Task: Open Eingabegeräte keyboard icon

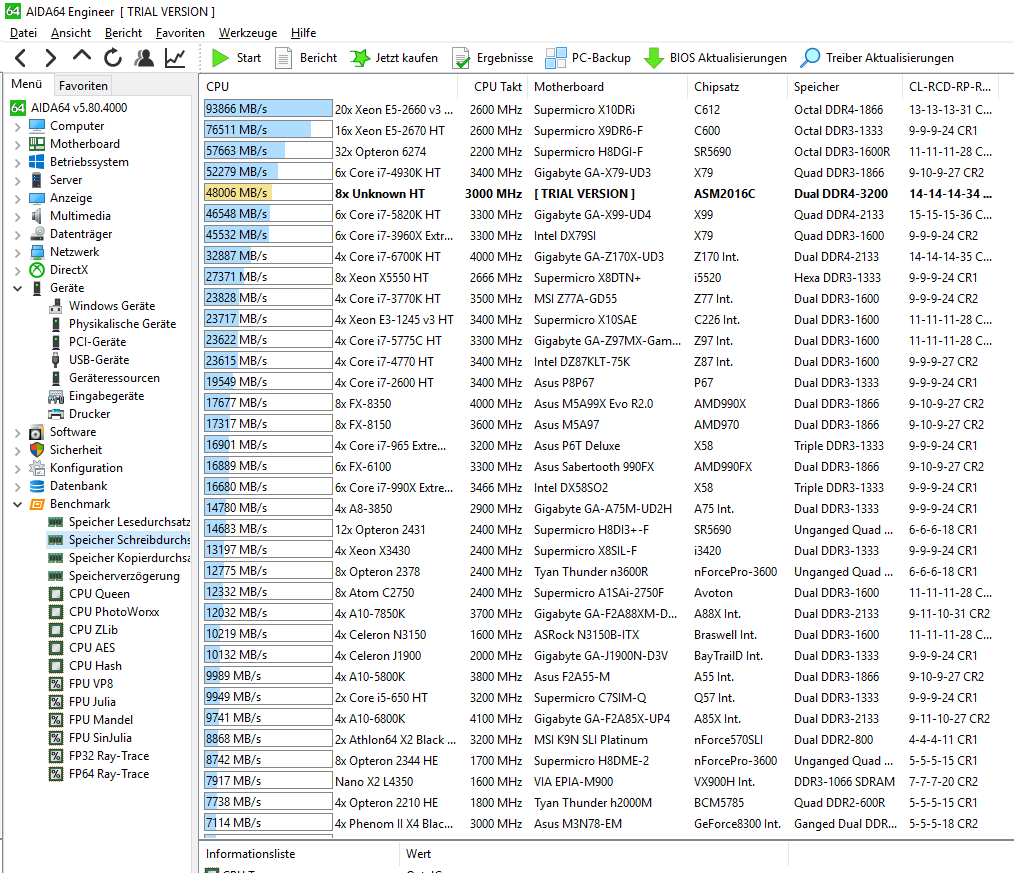Action: click(56, 396)
